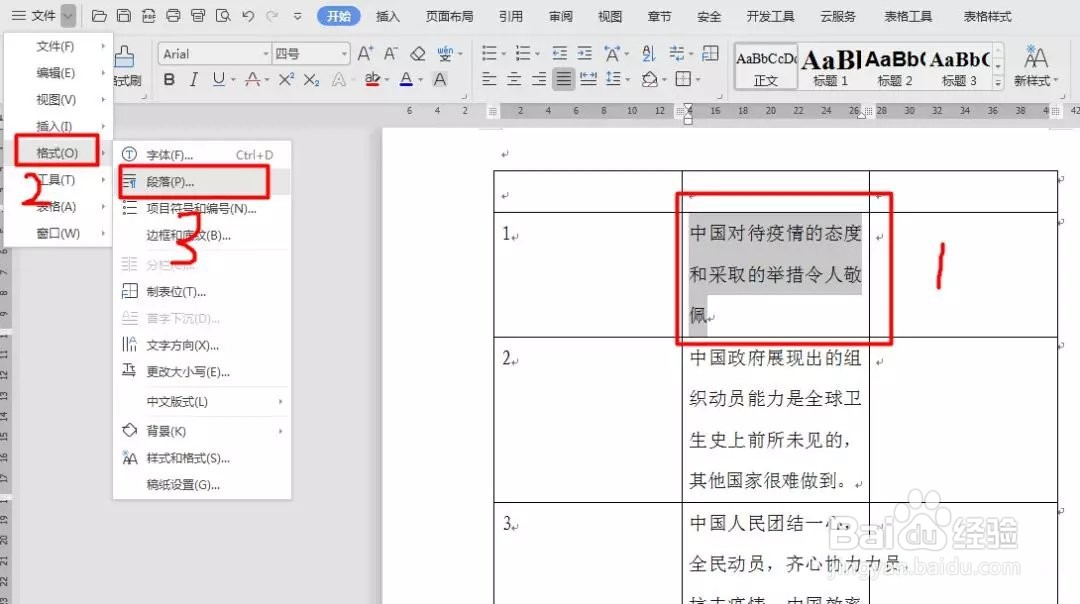Open the highlight color dropdown arrow

386,81
